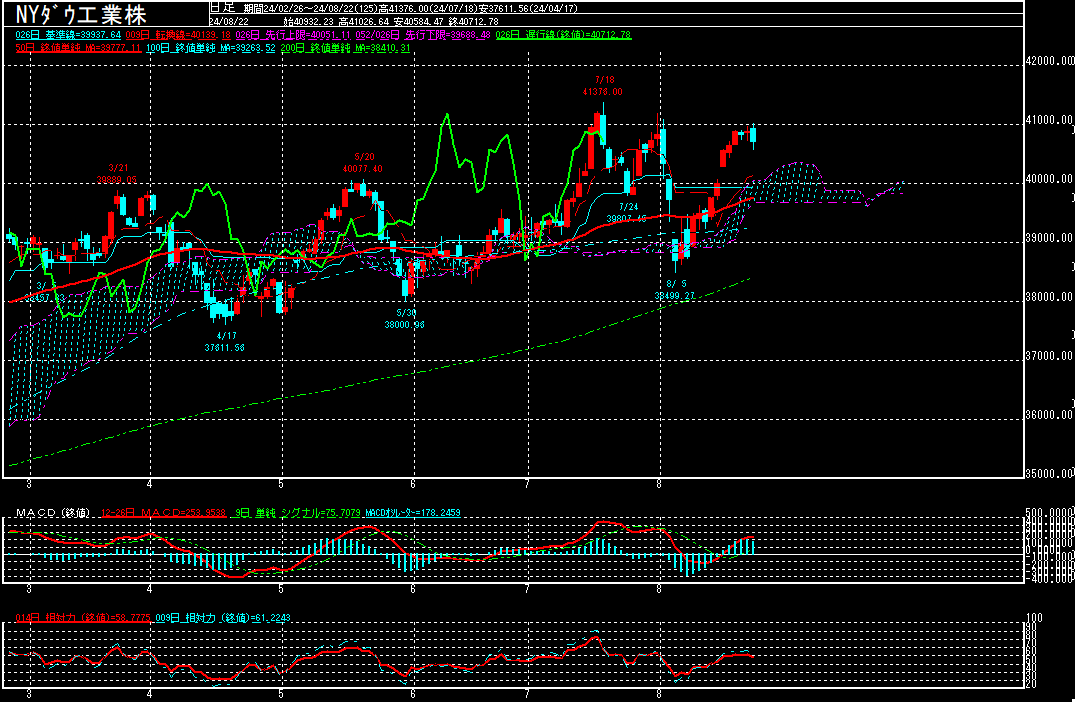Click month 4 on main chart axis
Viewport: 1076px width, 702px height.
coord(150,484)
